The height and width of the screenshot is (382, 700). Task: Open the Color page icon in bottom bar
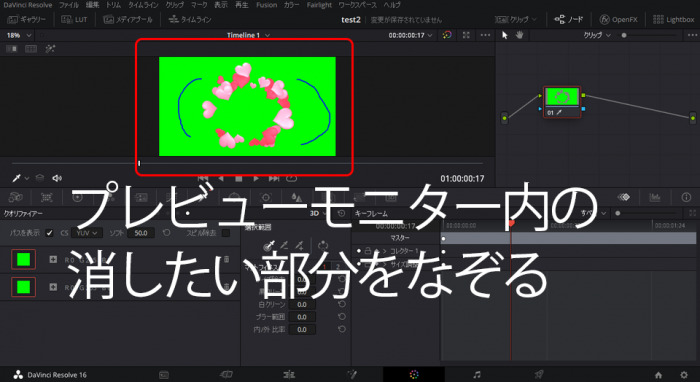tap(414, 374)
